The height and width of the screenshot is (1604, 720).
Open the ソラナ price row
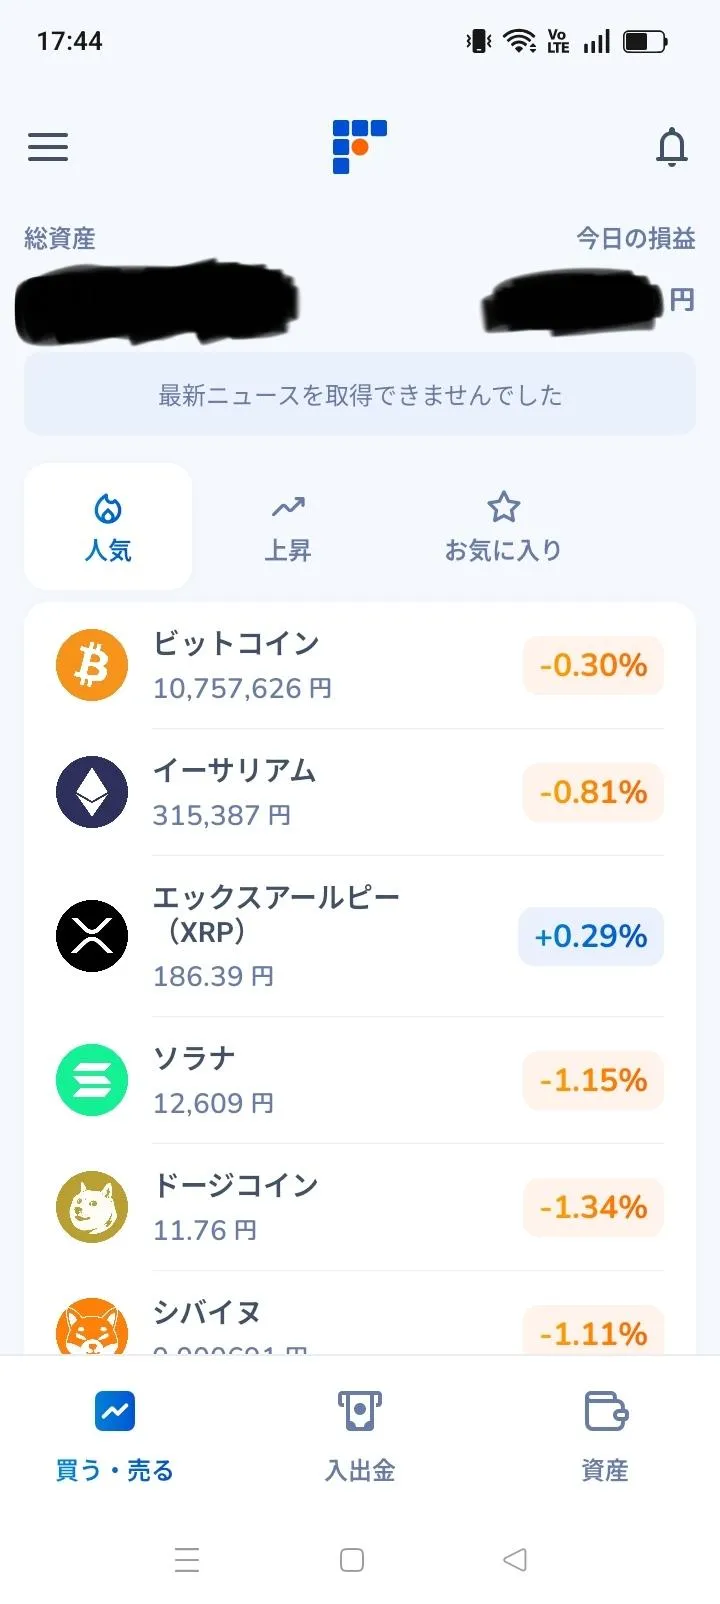click(360, 1080)
